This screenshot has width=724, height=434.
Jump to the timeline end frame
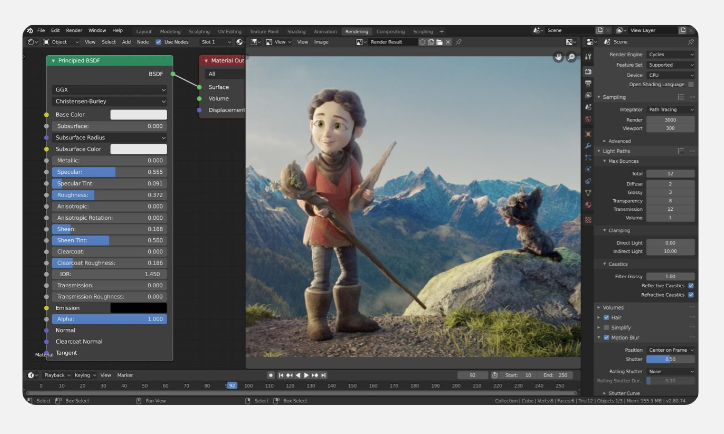[324, 375]
